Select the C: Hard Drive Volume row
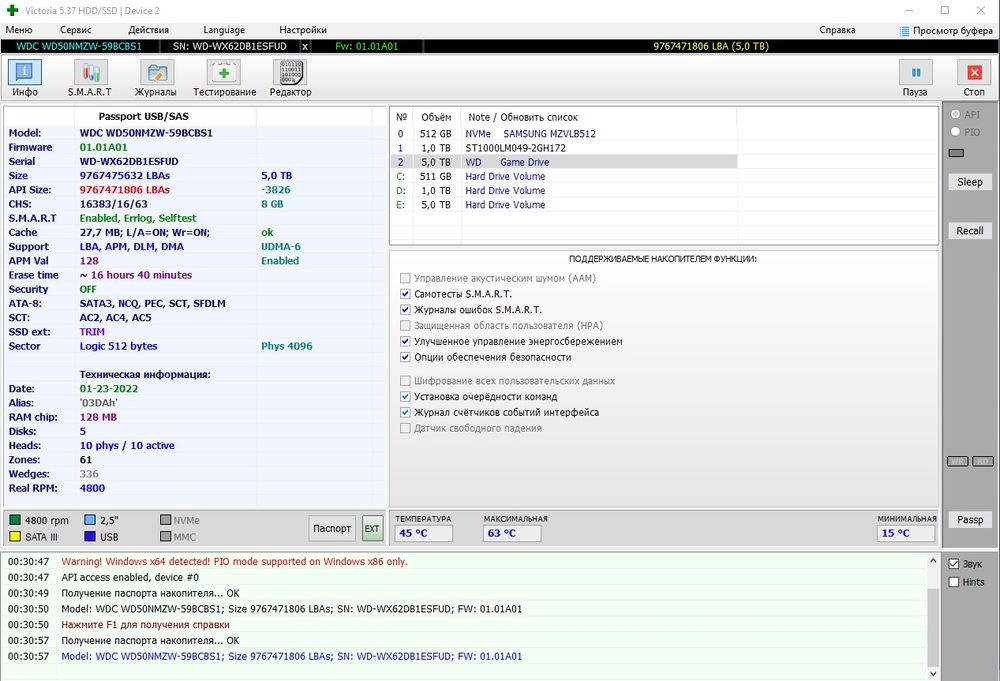The height and width of the screenshot is (681, 1000). (564, 177)
